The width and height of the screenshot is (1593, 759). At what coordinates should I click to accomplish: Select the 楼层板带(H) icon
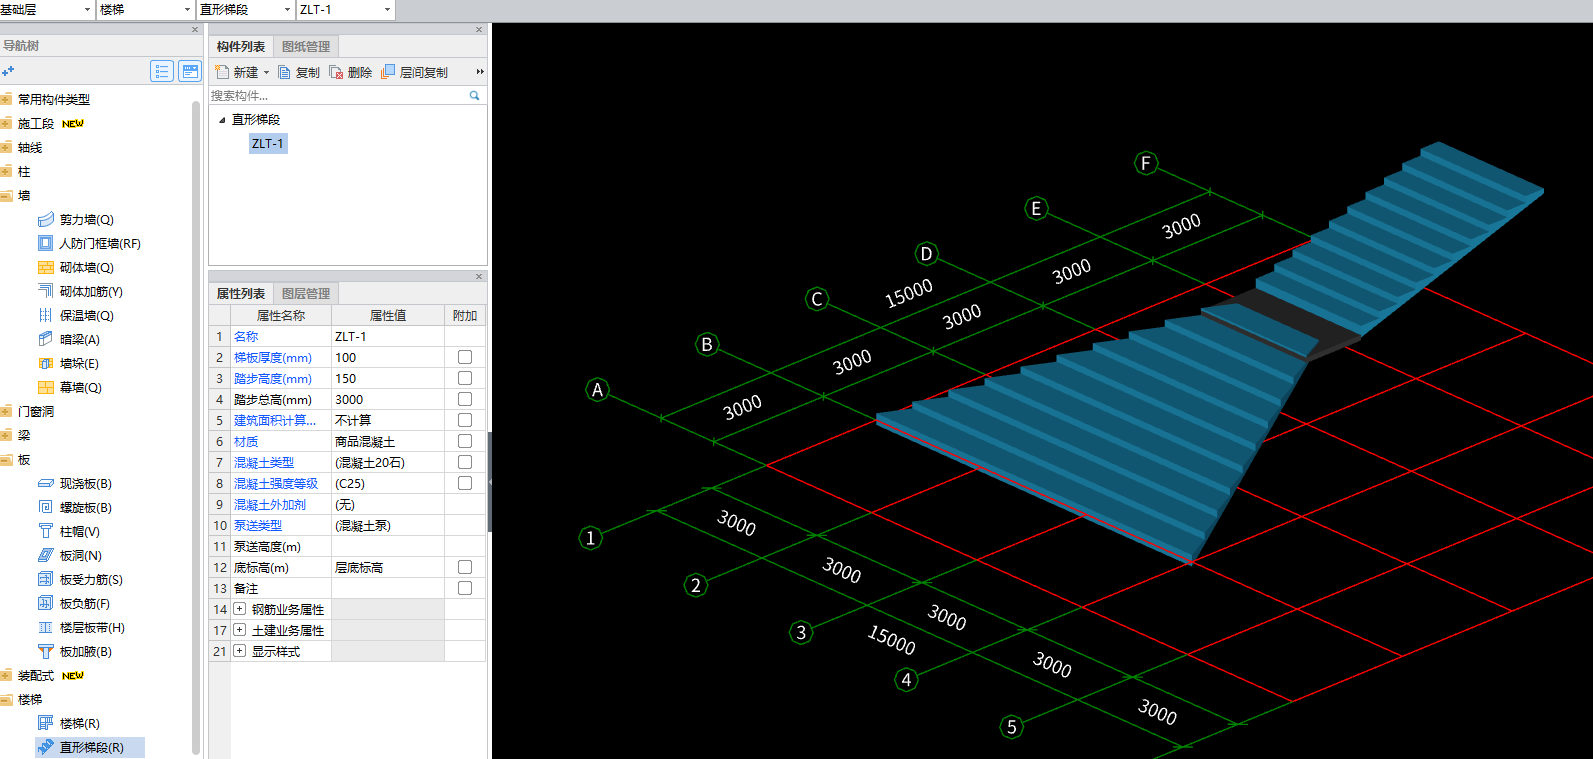coord(45,627)
